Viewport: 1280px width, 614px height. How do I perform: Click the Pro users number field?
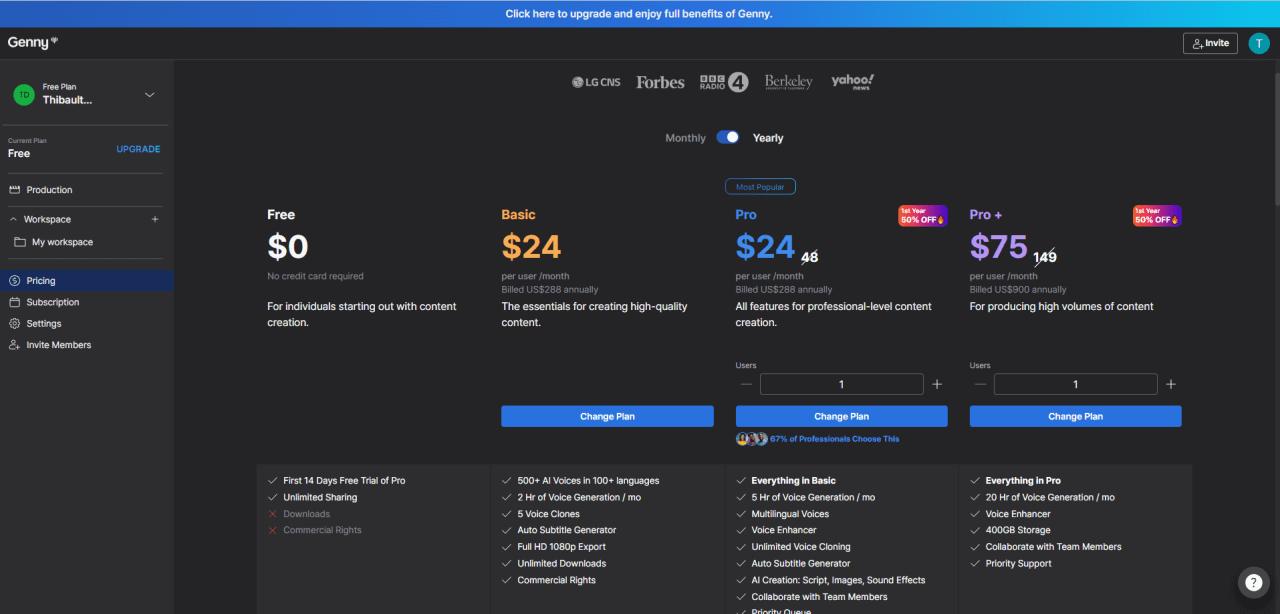pos(841,384)
